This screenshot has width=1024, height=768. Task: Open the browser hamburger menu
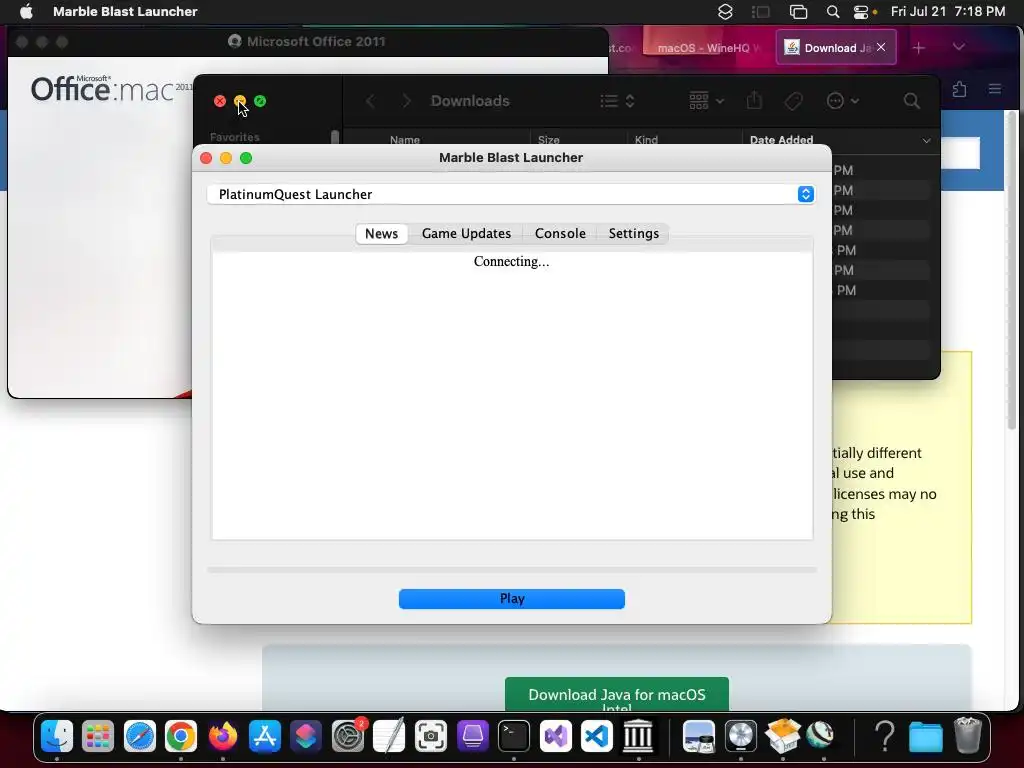click(x=995, y=89)
